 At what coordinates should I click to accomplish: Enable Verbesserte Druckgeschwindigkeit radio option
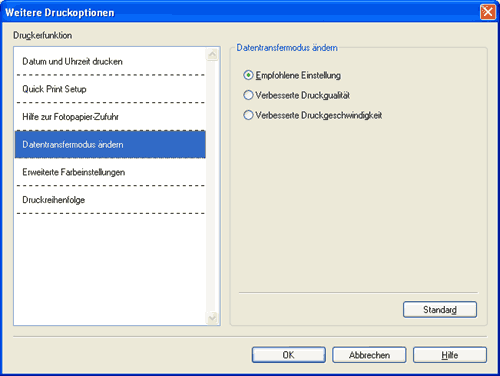tap(248, 115)
